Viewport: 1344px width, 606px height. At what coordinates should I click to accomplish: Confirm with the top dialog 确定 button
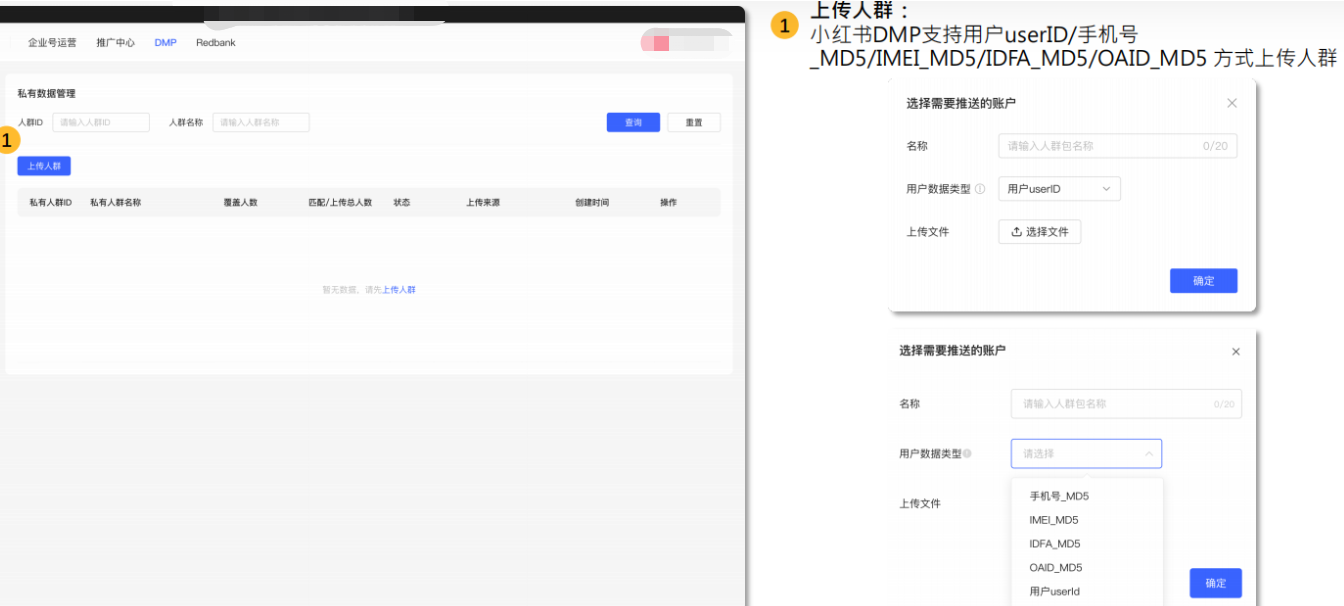(x=1203, y=280)
